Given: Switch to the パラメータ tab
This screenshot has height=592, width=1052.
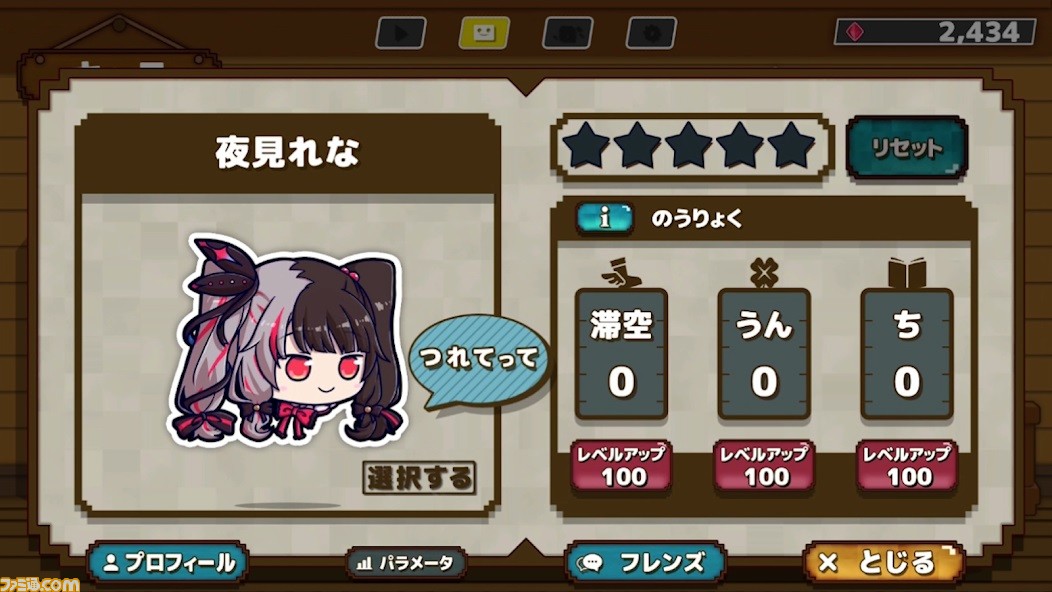Looking at the screenshot, I should tap(406, 562).
